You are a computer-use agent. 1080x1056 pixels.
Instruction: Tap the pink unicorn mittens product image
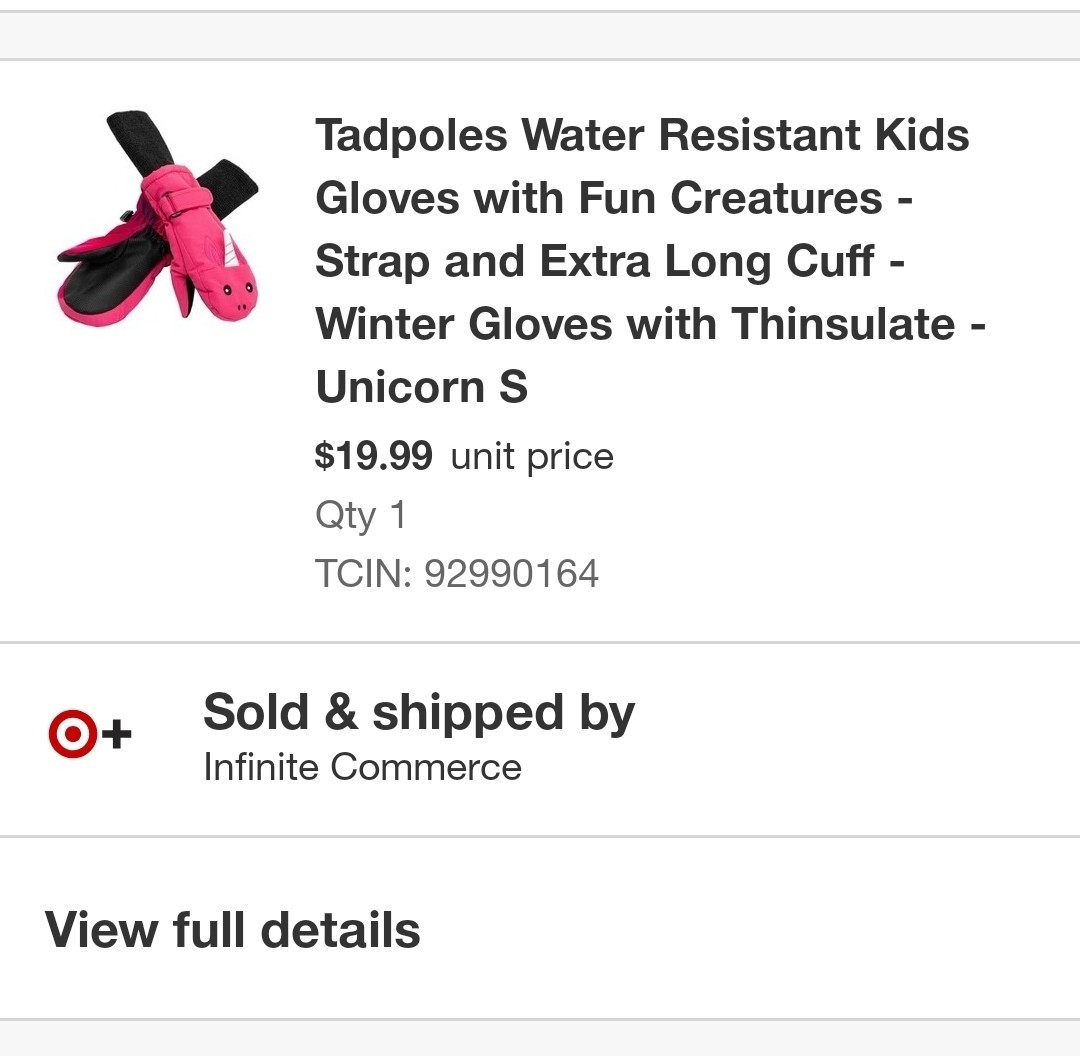click(x=158, y=220)
